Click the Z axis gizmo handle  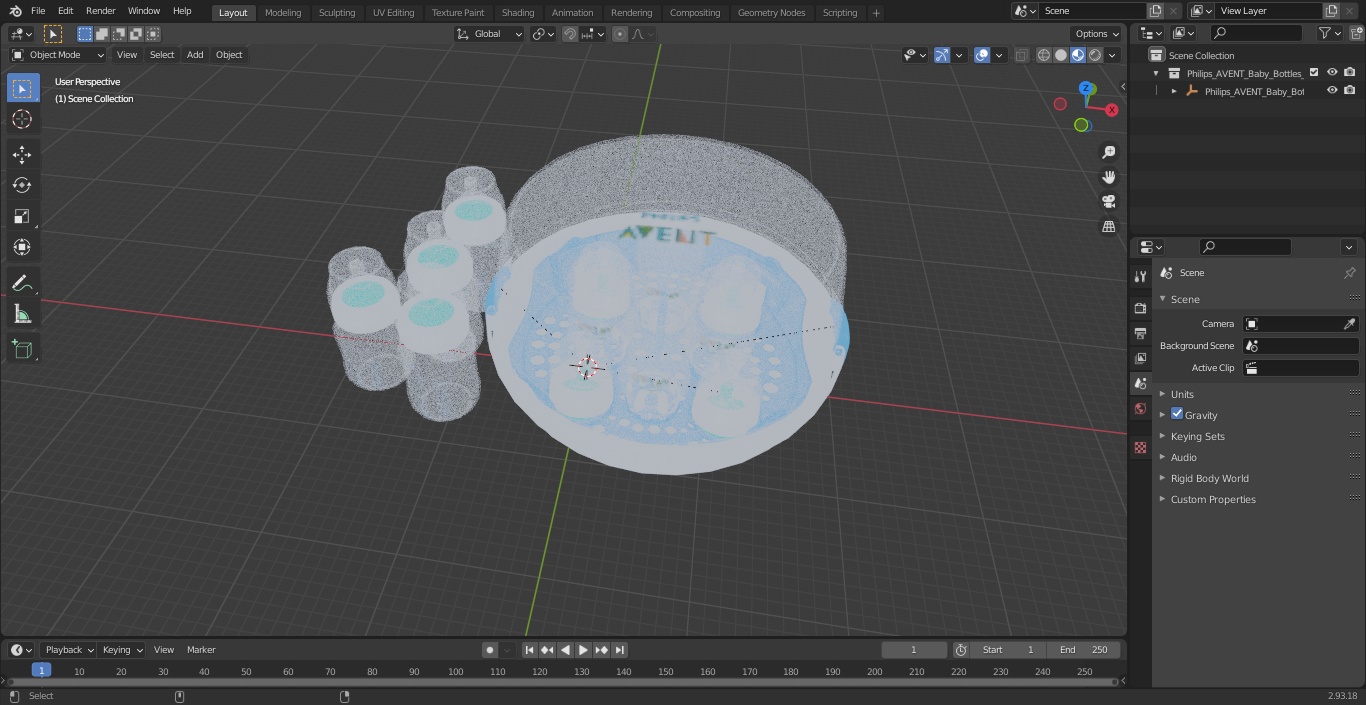1087,88
